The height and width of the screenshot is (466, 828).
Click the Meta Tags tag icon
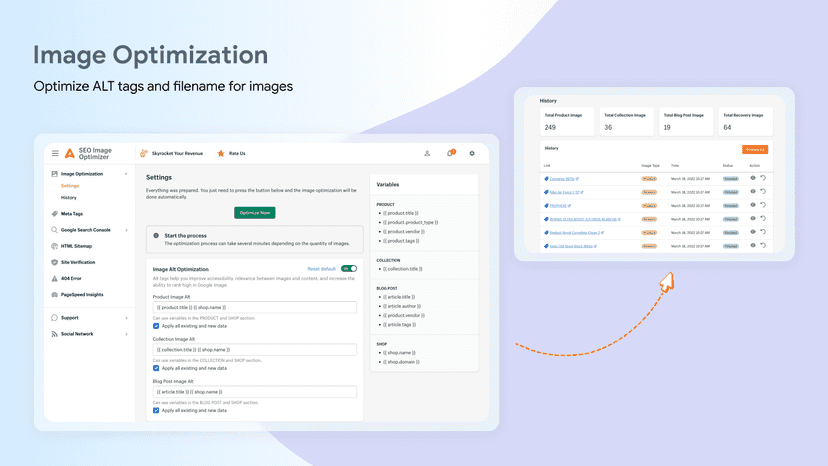54,214
